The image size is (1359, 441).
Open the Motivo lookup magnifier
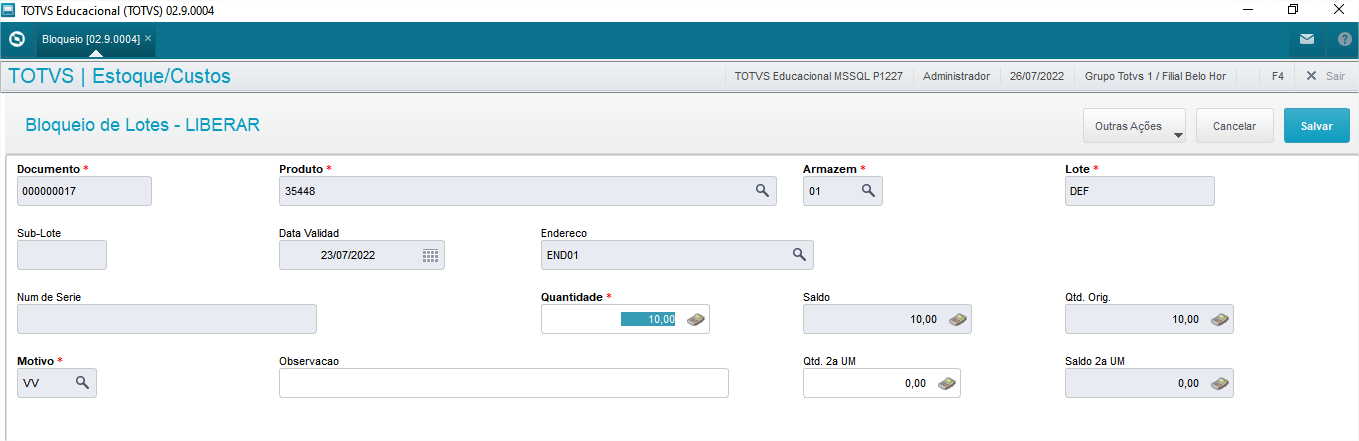coord(82,383)
